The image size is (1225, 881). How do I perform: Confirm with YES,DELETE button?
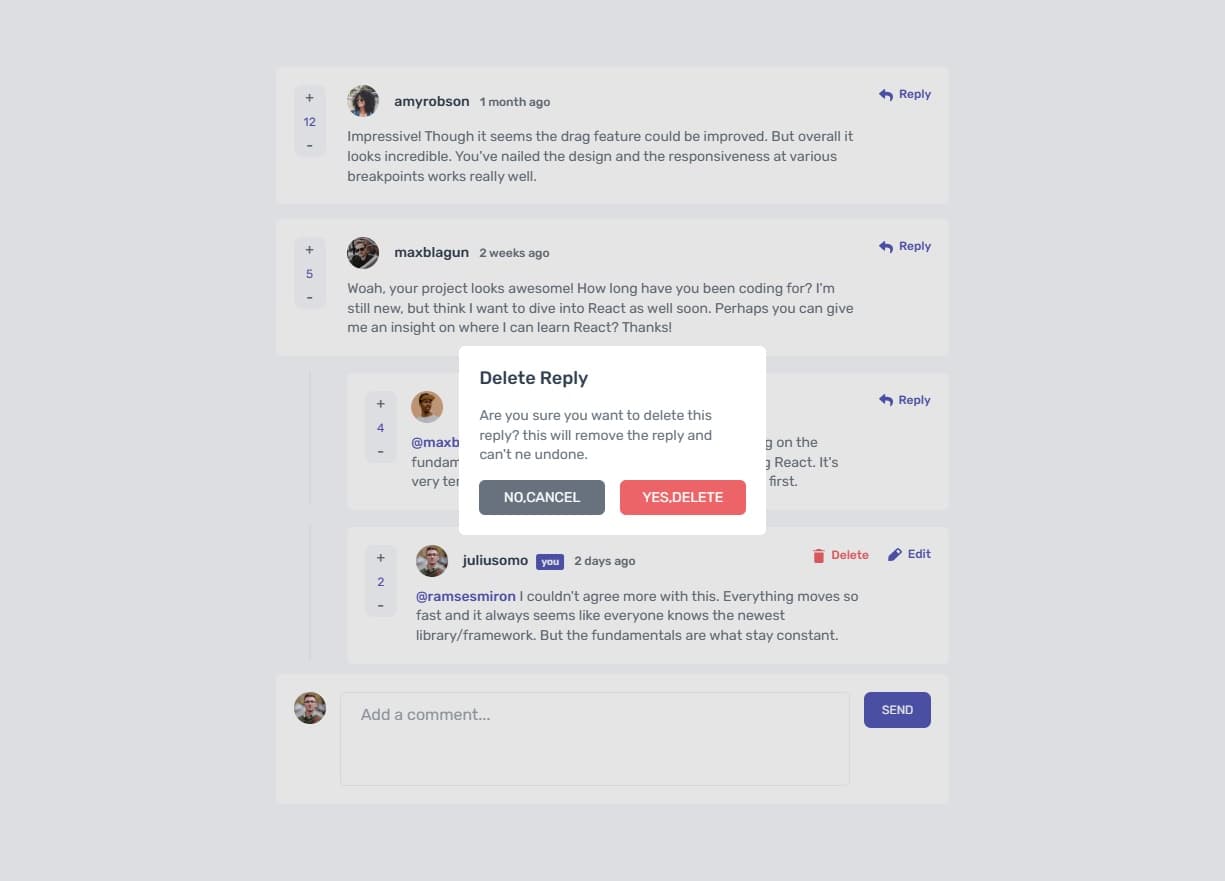[683, 497]
